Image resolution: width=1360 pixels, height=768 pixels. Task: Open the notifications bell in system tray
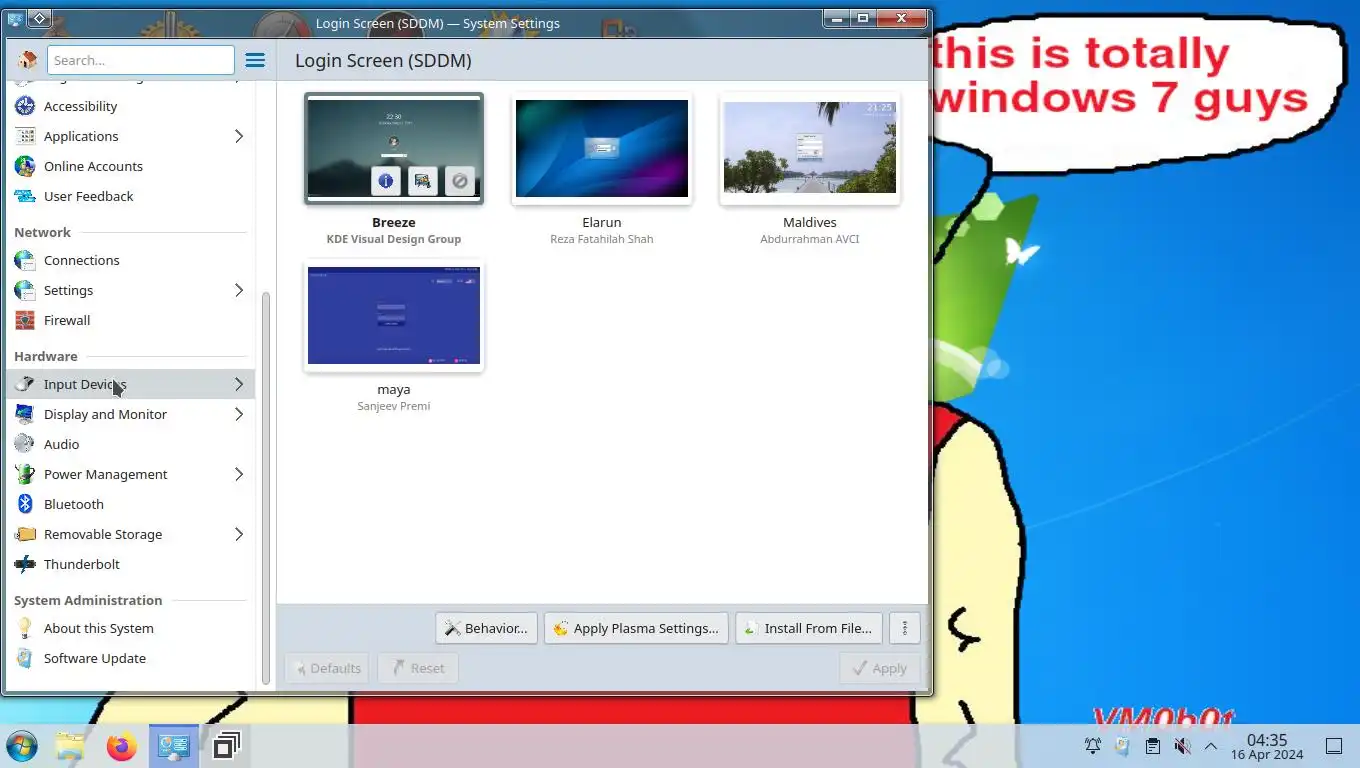coord(1093,746)
